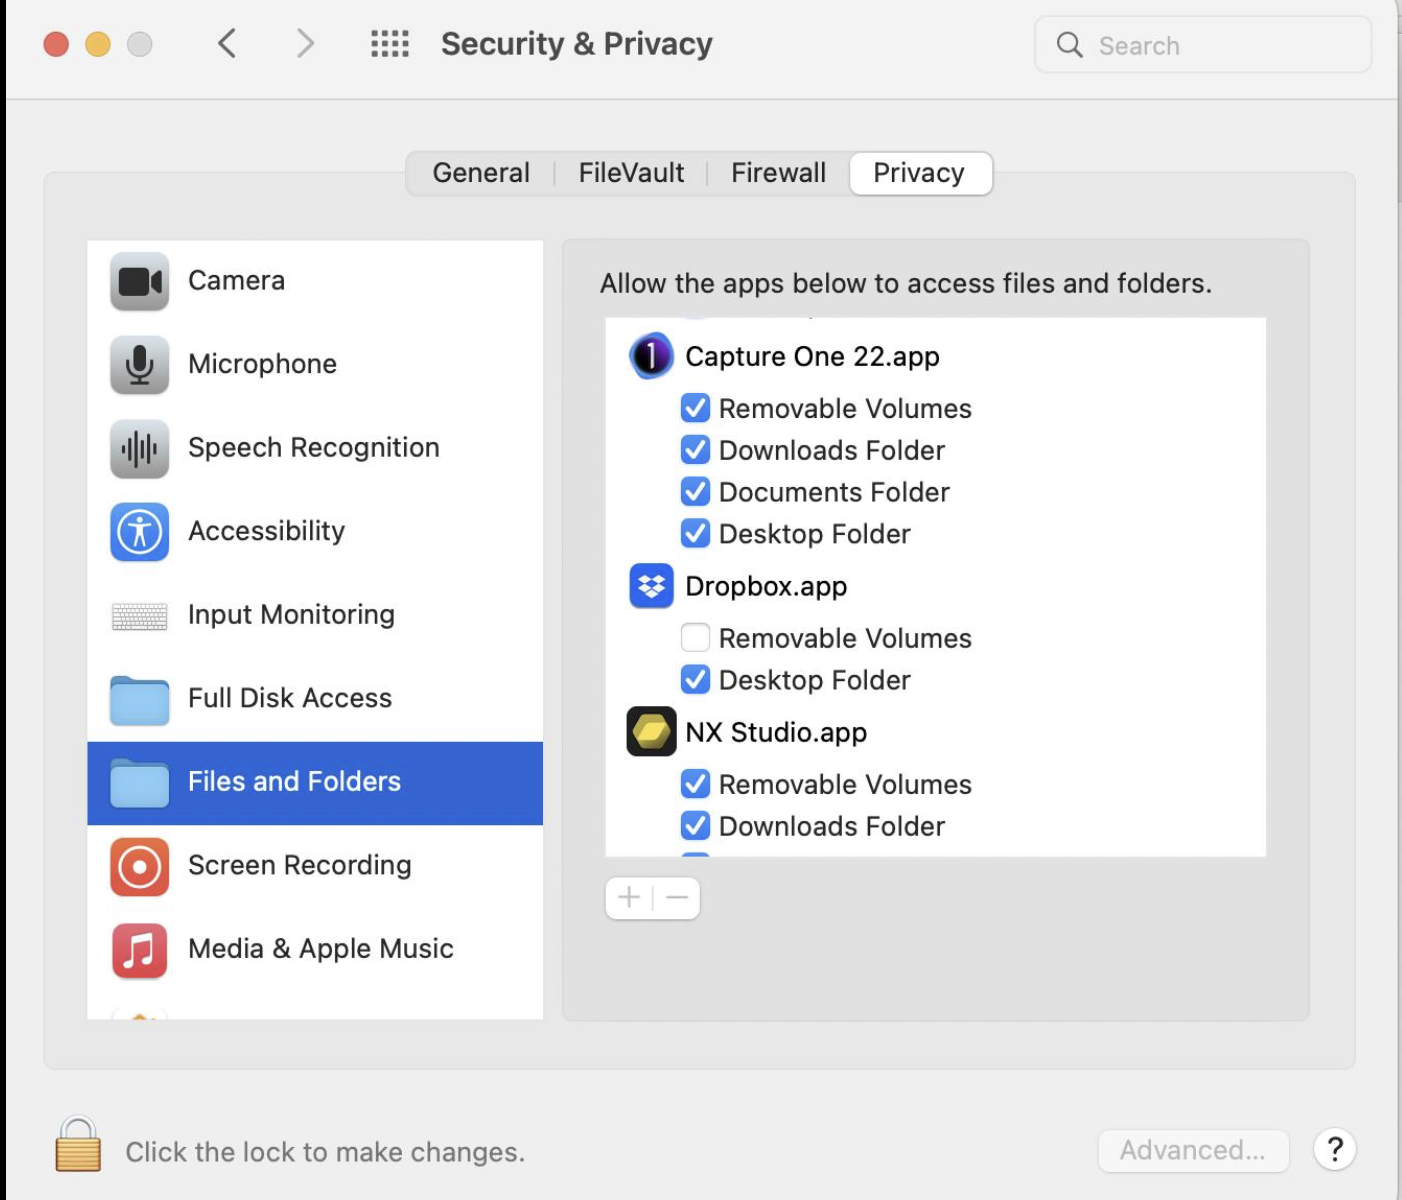Uncheck Capture One Documents Folder checkbox

click(695, 492)
